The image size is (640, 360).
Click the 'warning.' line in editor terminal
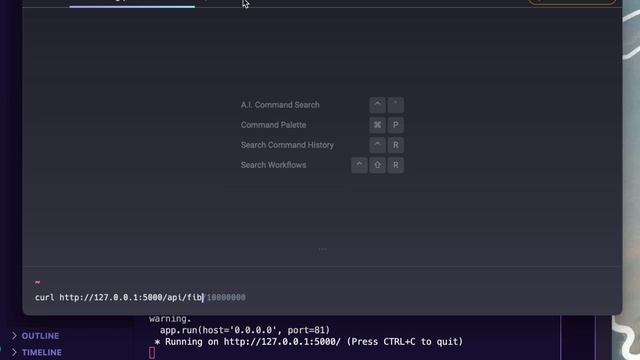click(x=170, y=318)
